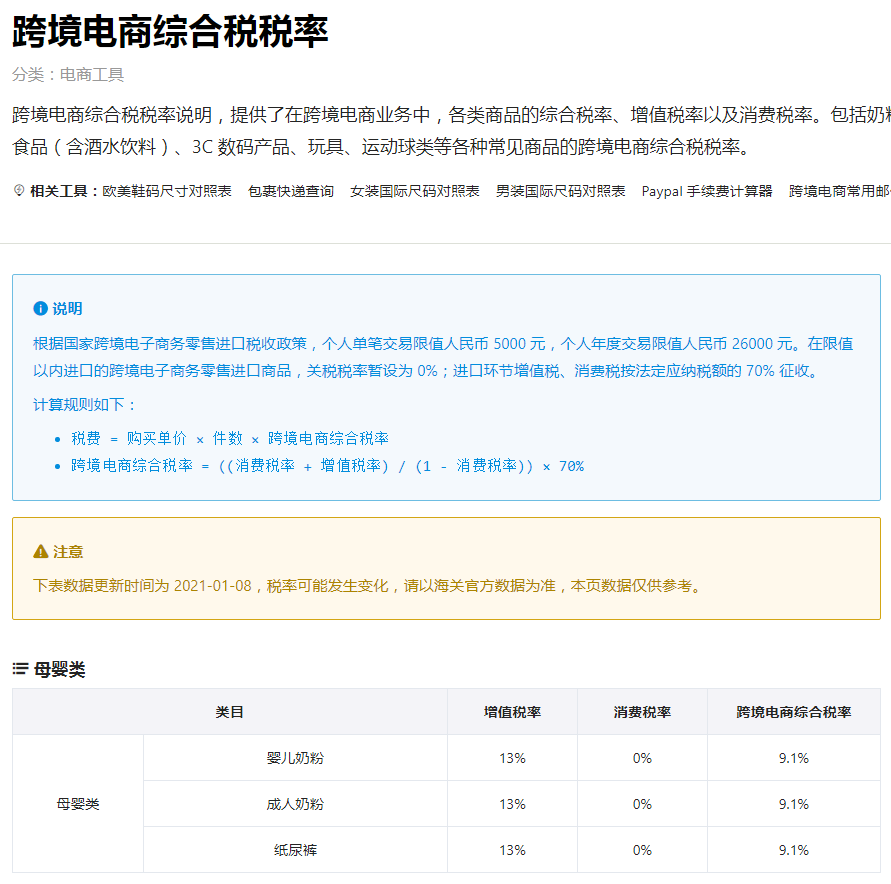
Task: Click the 消费税率 column header
Action: pyautogui.click(x=642, y=712)
